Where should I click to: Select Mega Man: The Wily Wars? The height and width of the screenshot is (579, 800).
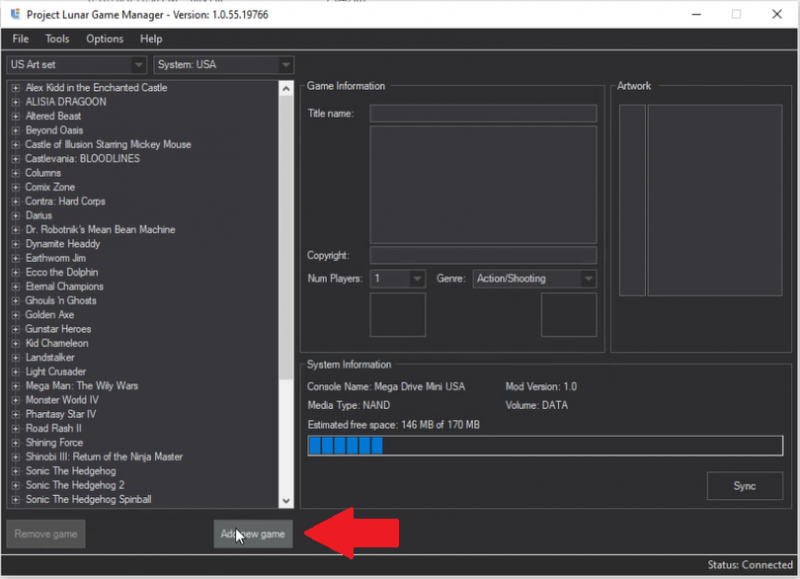[82, 386]
